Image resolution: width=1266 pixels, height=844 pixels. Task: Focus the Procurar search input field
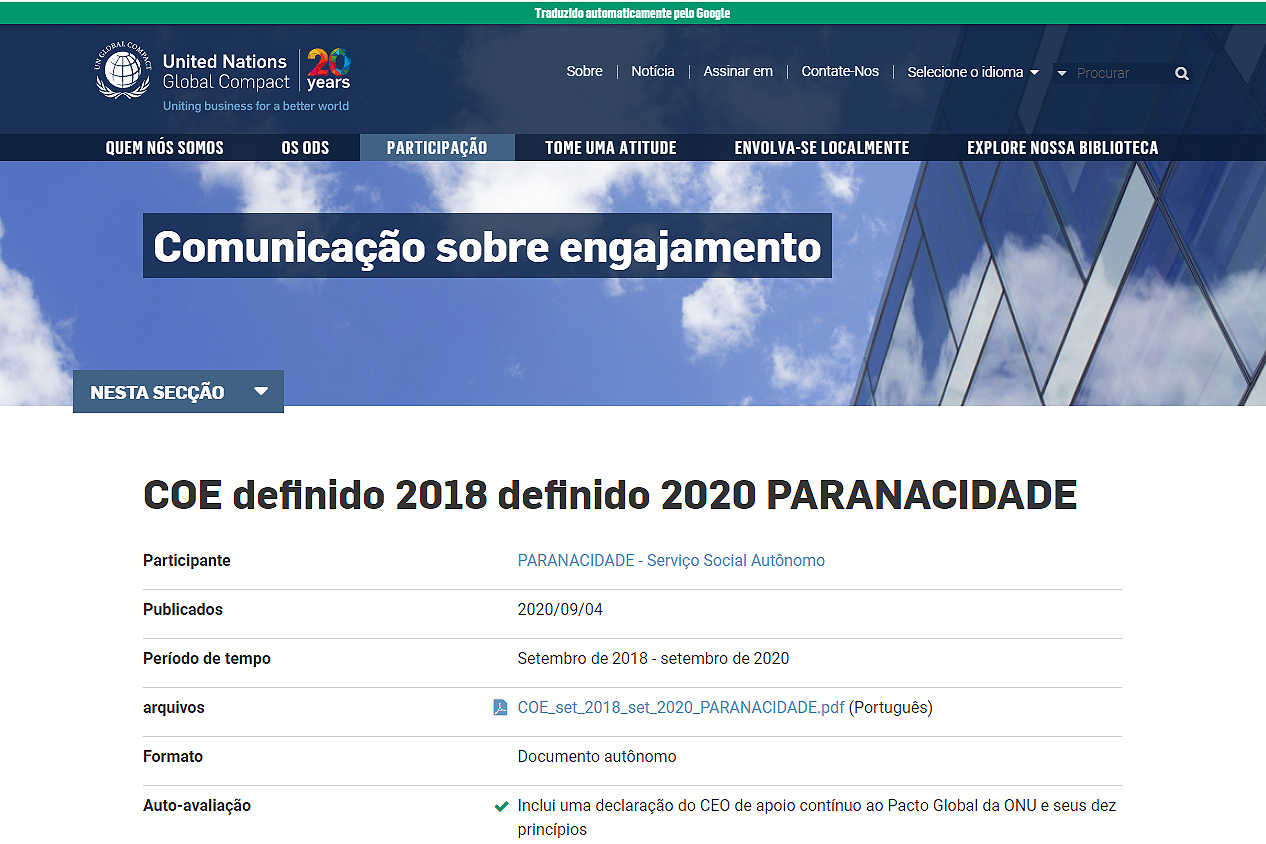[x=1120, y=73]
